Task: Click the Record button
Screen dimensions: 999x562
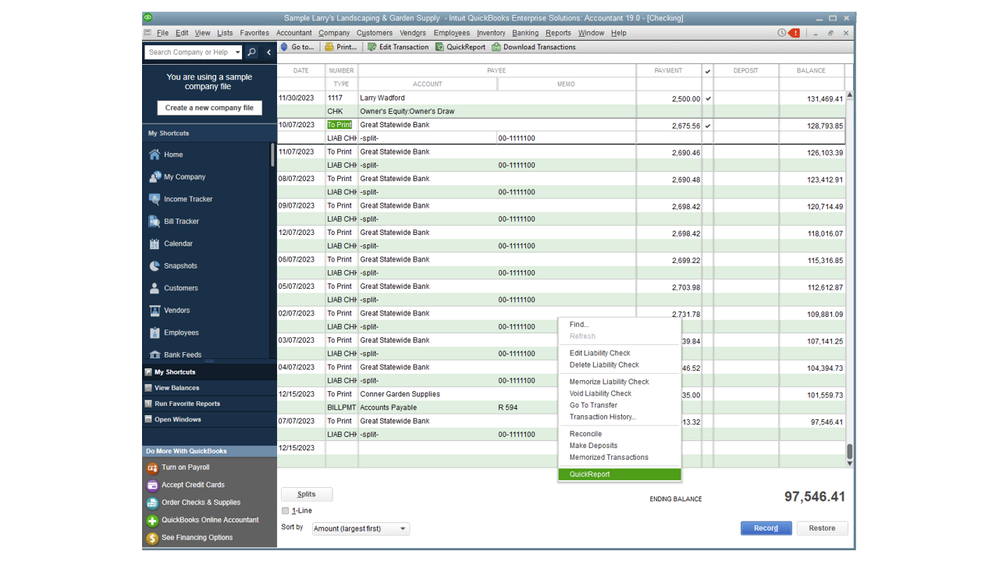Action: [x=766, y=528]
